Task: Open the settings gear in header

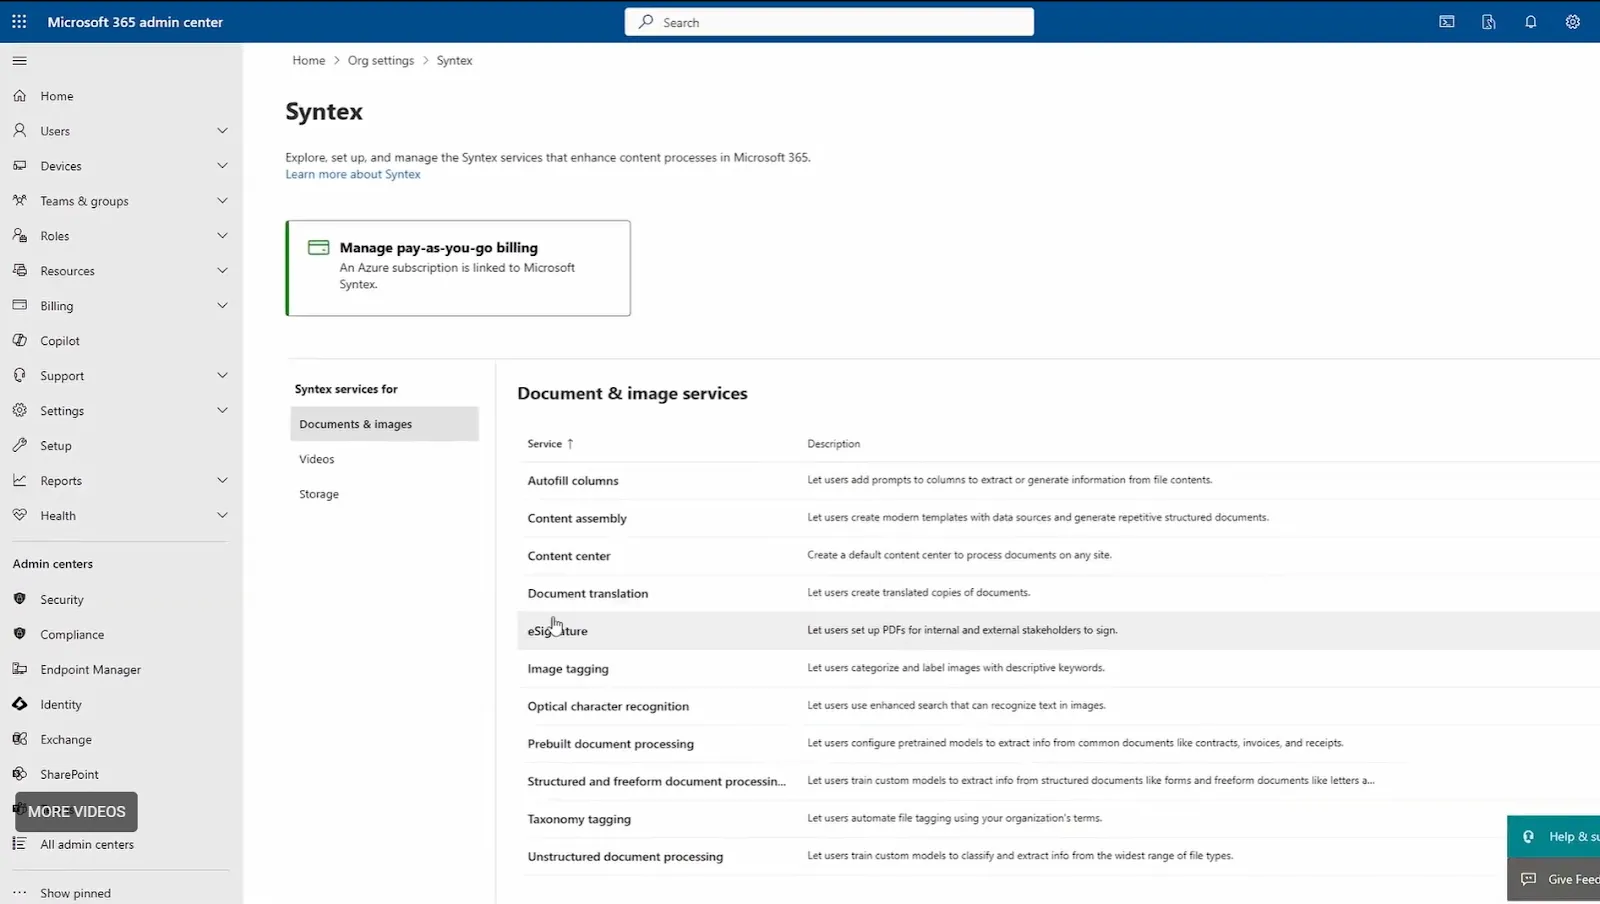Action: (1572, 22)
